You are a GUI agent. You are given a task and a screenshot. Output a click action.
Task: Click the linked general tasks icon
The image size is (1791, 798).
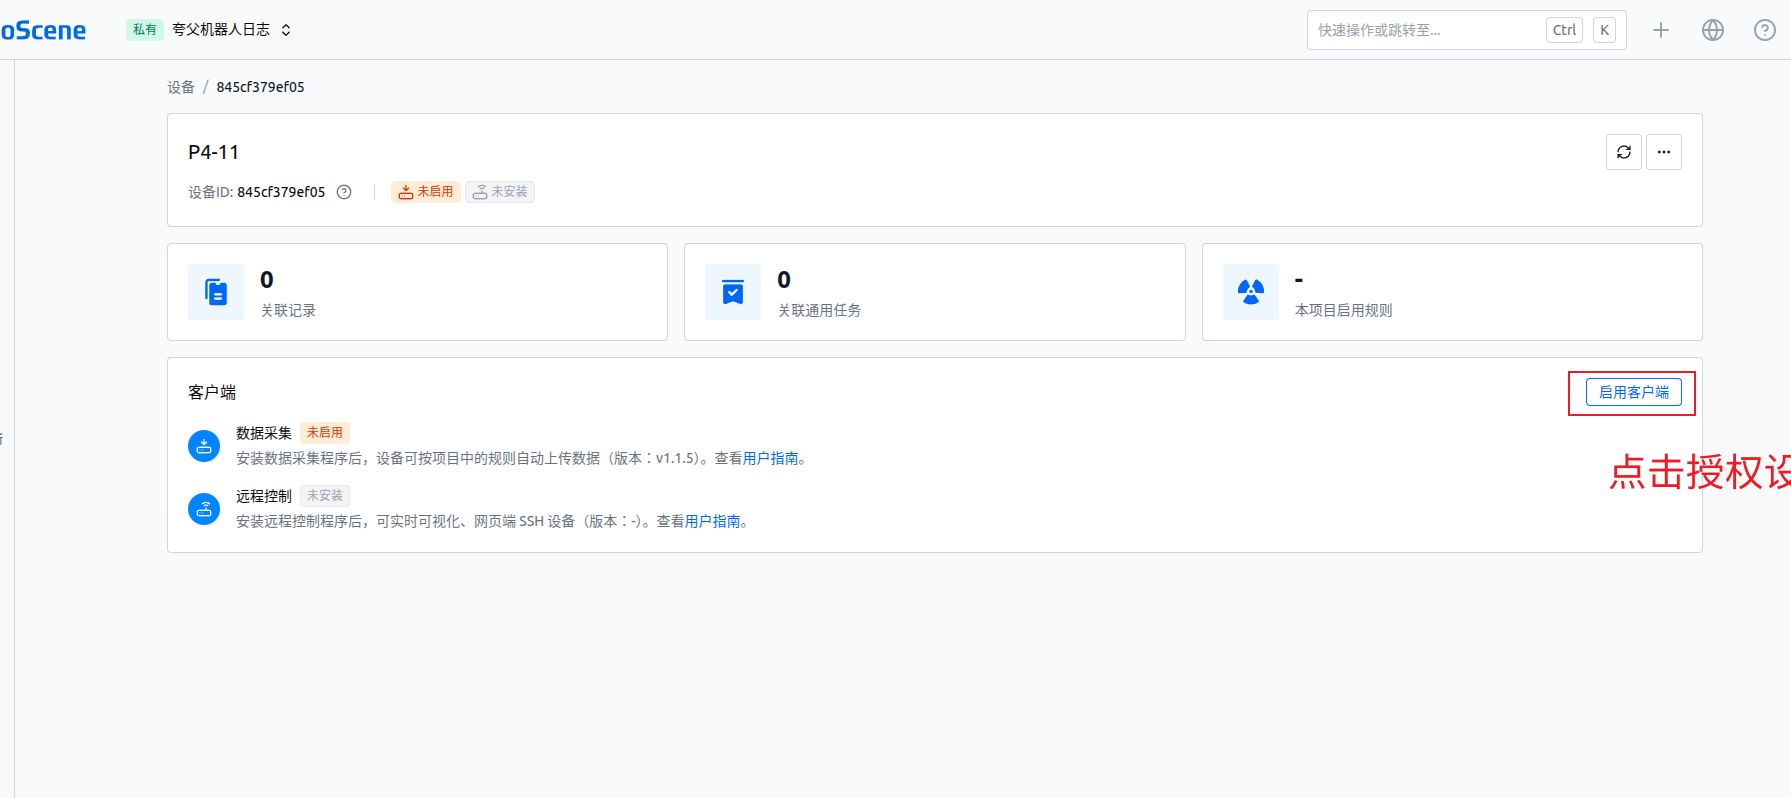(x=733, y=292)
